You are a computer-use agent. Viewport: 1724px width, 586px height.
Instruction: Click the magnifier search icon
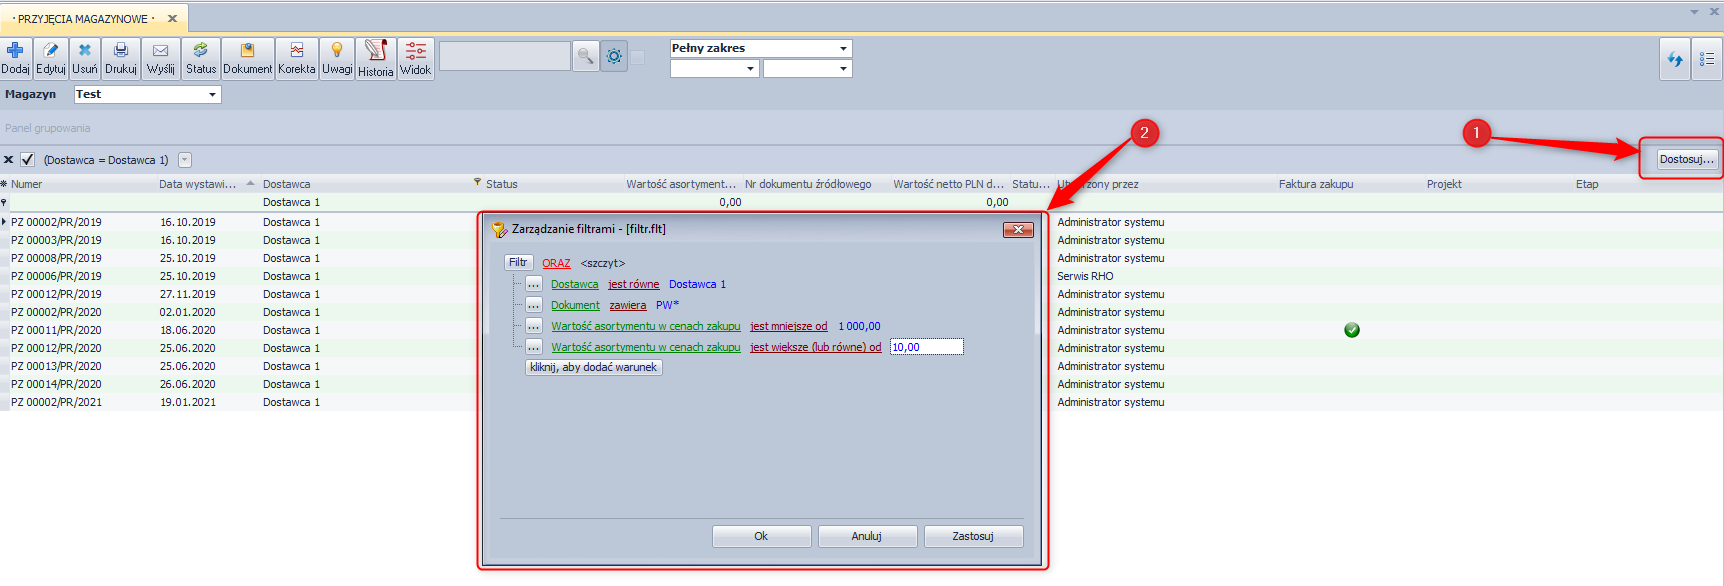(585, 56)
